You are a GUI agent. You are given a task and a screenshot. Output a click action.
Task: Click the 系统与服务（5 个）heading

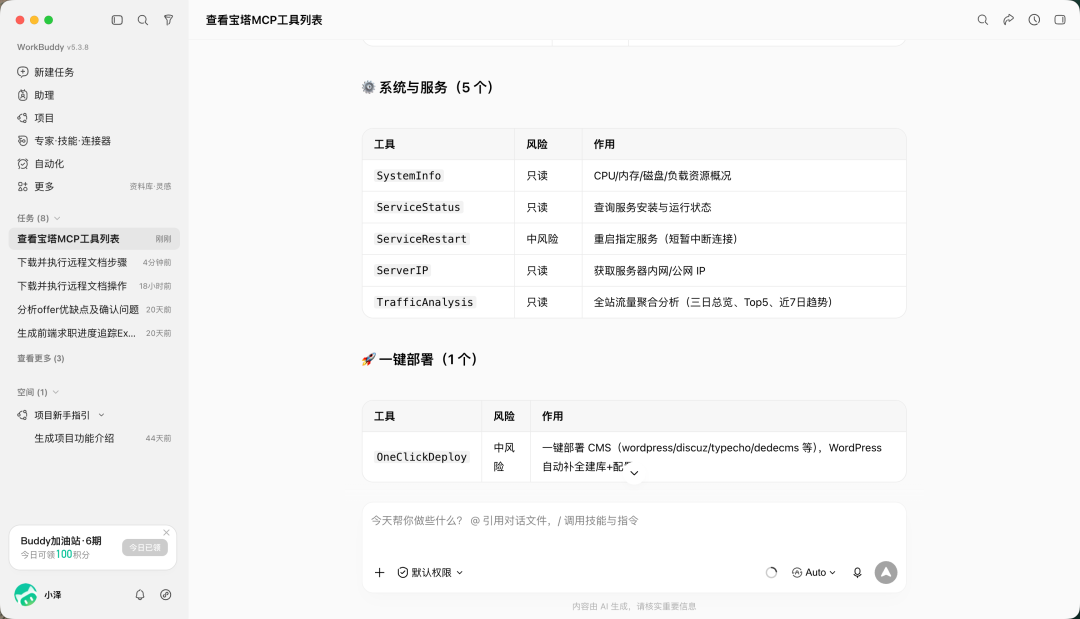(x=428, y=87)
